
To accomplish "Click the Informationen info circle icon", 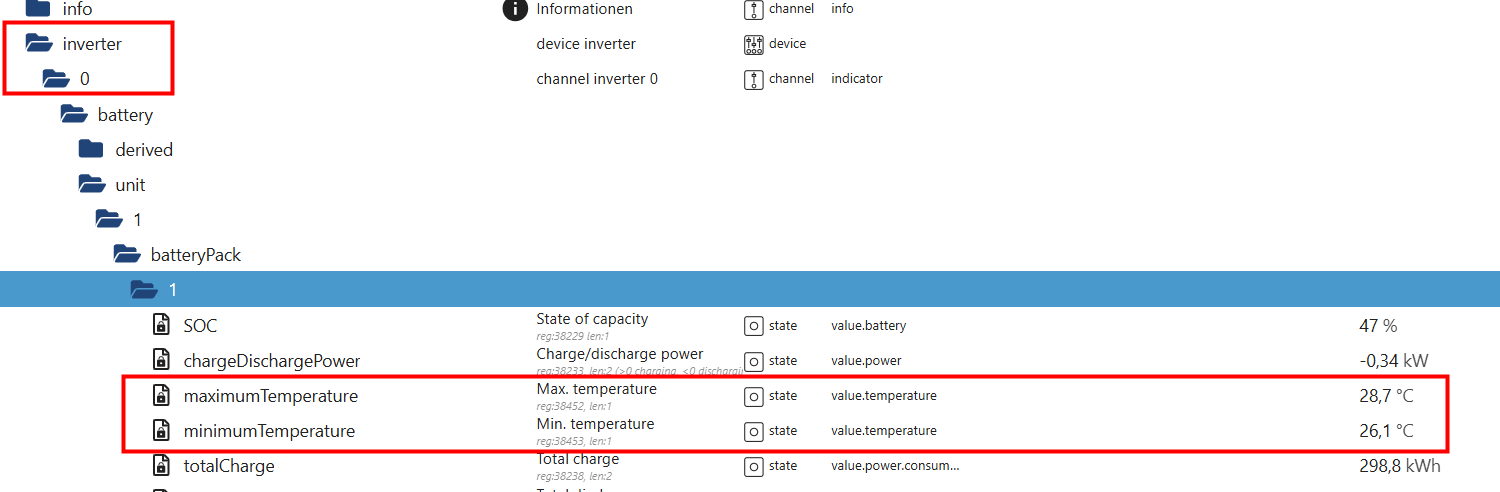I will pos(514,10).
